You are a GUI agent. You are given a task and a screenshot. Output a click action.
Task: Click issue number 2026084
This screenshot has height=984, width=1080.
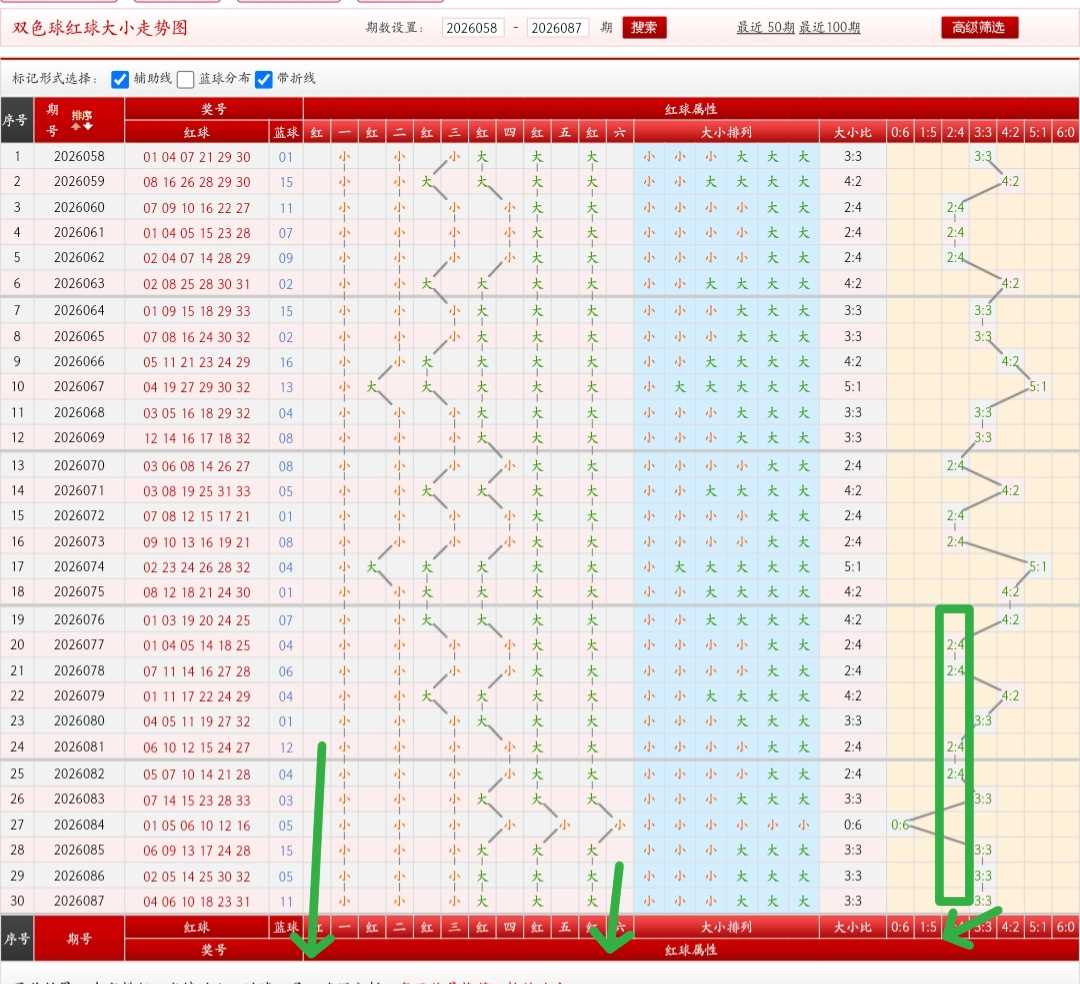tap(79, 824)
